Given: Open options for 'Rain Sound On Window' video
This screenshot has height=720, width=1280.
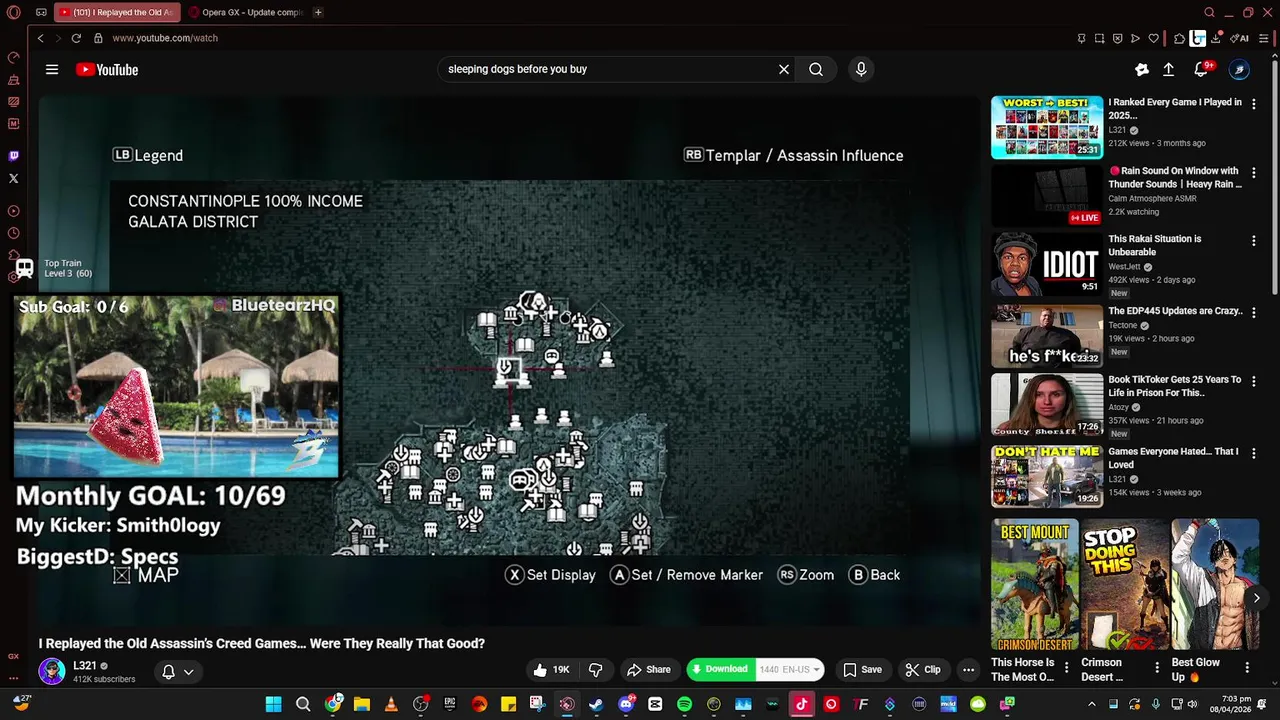Looking at the screenshot, I should [1253, 172].
